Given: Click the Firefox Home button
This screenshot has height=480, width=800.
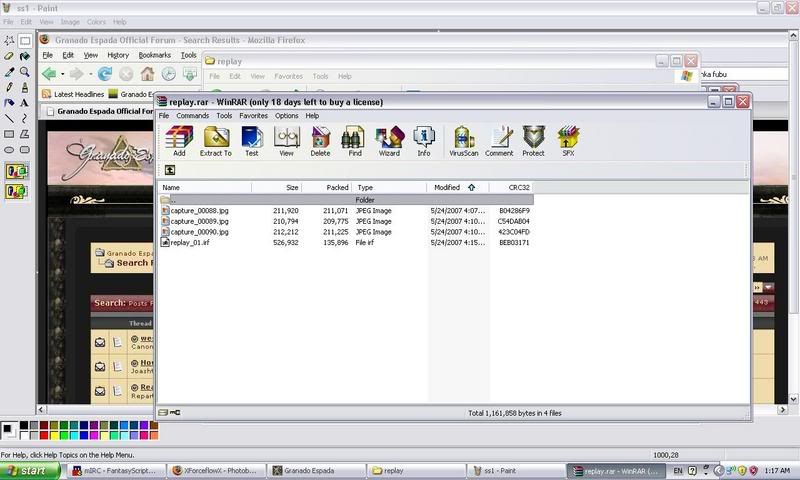Looking at the screenshot, I should point(147,74).
